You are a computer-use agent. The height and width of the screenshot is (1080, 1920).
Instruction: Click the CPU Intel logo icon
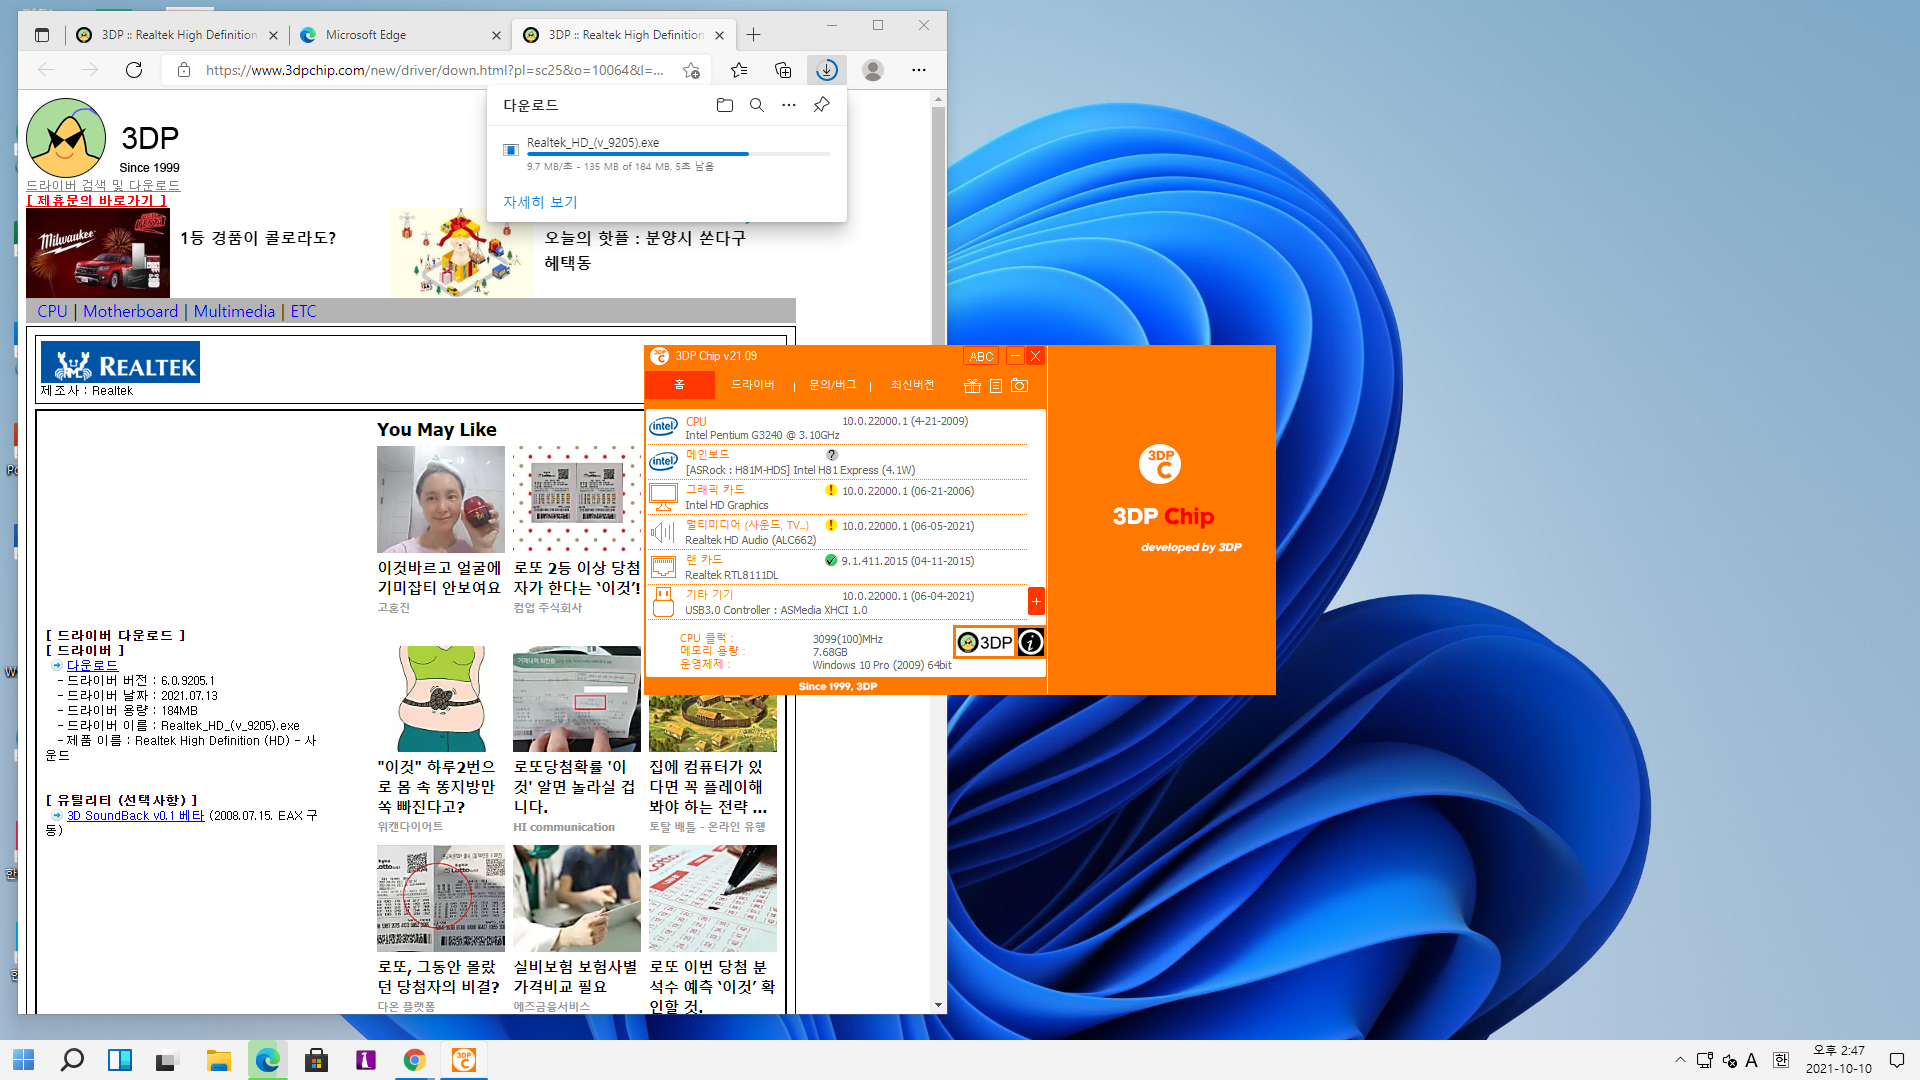pos(663,427)
